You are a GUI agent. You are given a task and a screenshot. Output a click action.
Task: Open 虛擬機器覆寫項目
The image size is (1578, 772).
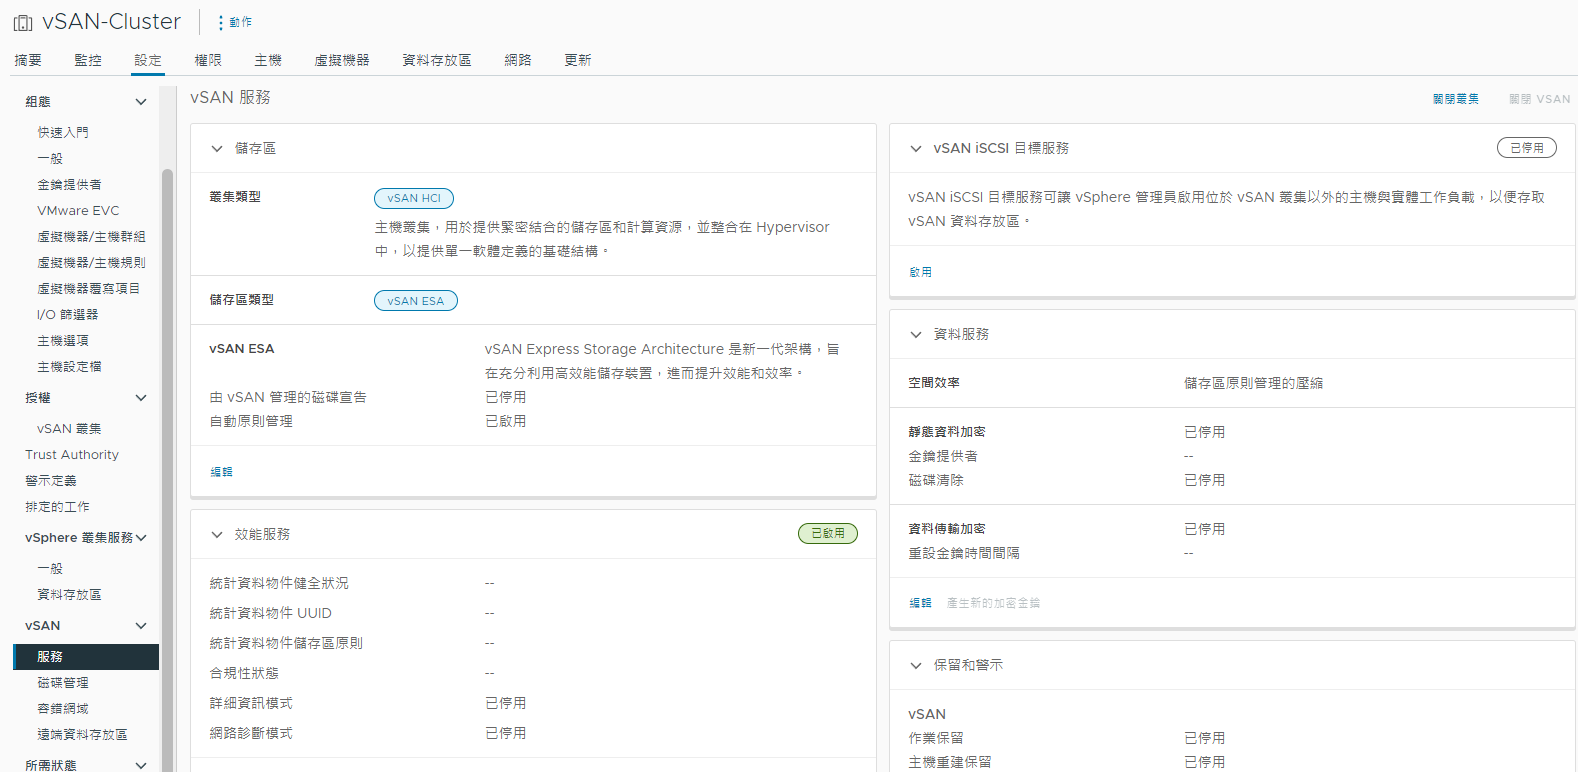[x=88, y=288]
